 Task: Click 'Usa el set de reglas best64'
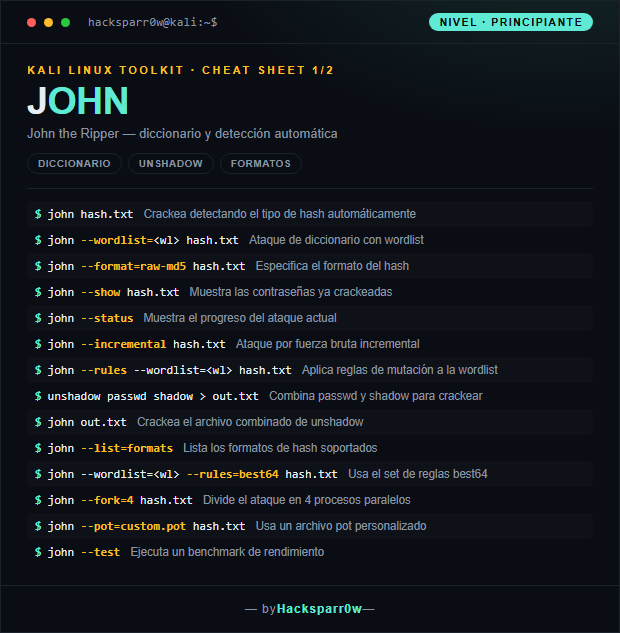coord(418,474)
